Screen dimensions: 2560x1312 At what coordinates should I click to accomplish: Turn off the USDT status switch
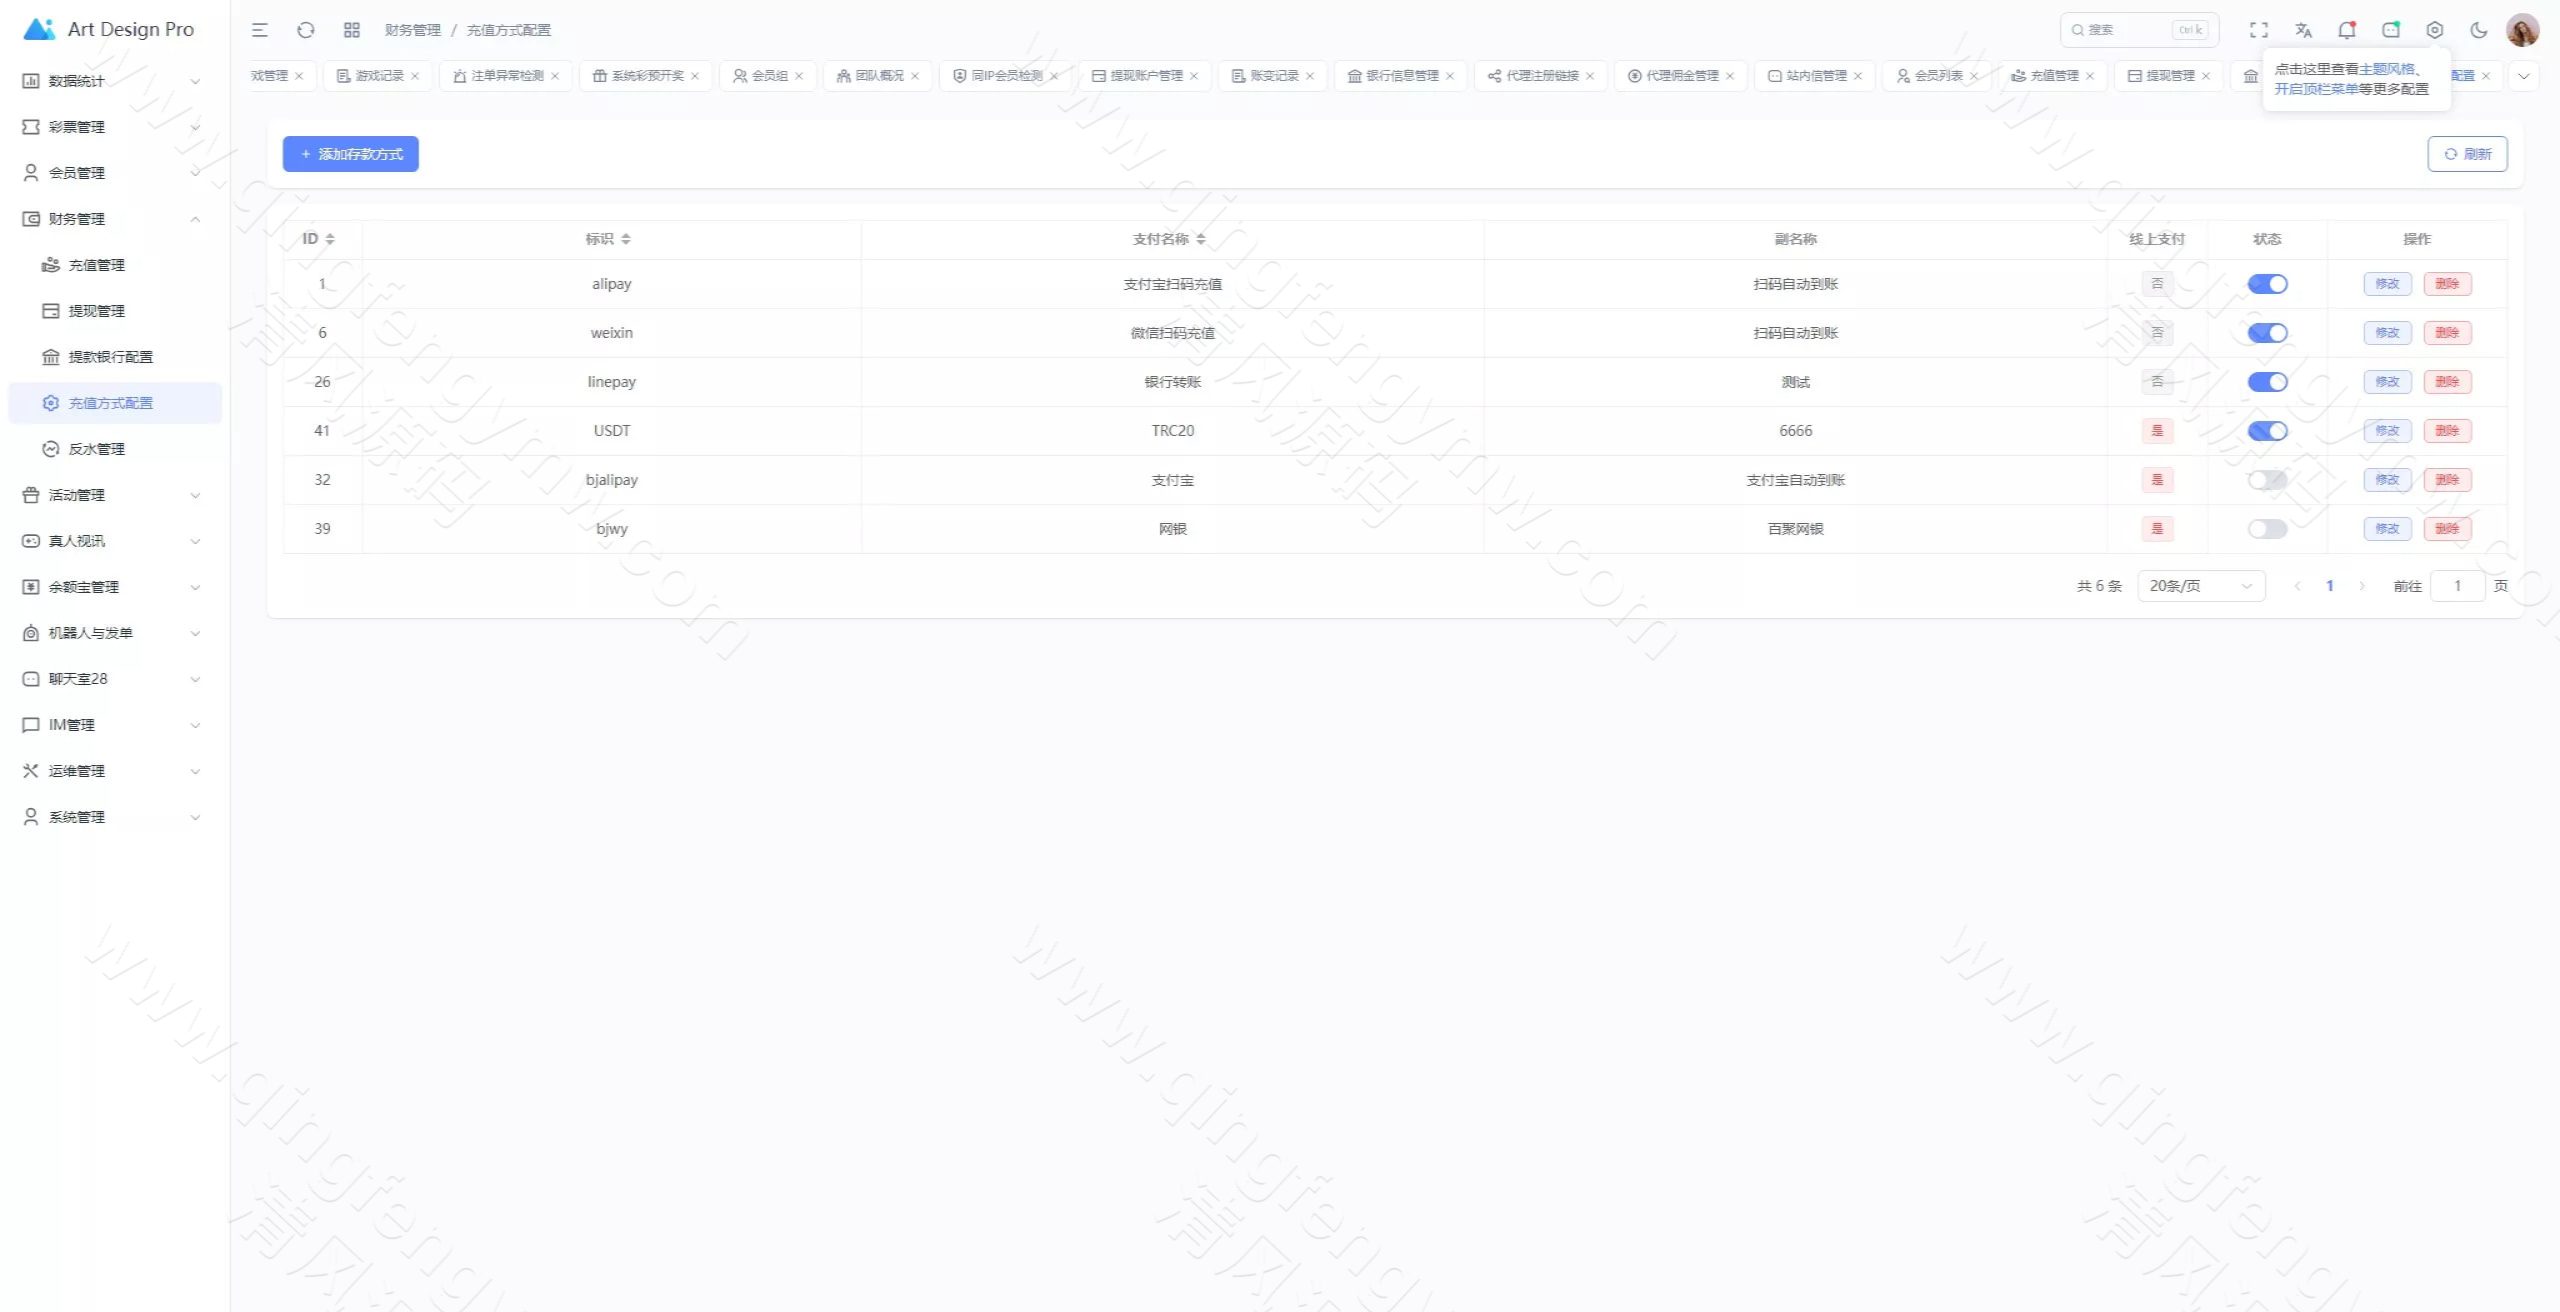[x=2267, y=431]
